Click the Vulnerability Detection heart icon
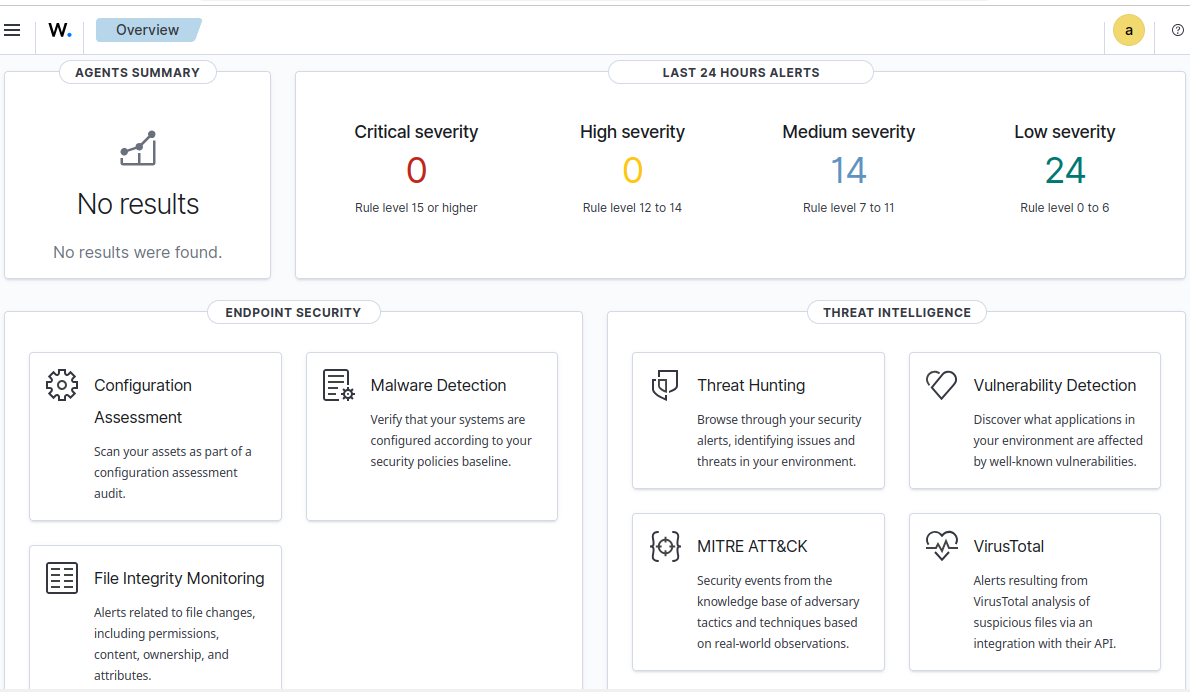Screen dimensions: 1190x692 pyautogui.click(x=941, y=385)
